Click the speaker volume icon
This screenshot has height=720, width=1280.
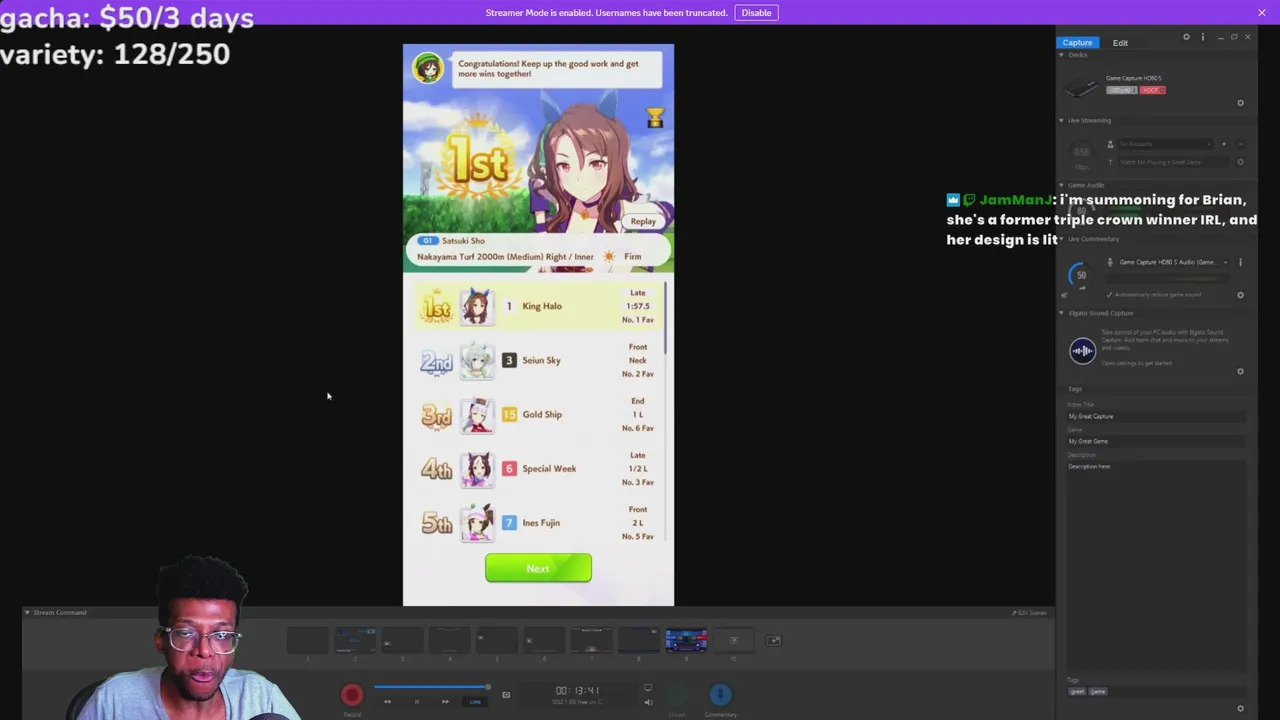[648, 702]
